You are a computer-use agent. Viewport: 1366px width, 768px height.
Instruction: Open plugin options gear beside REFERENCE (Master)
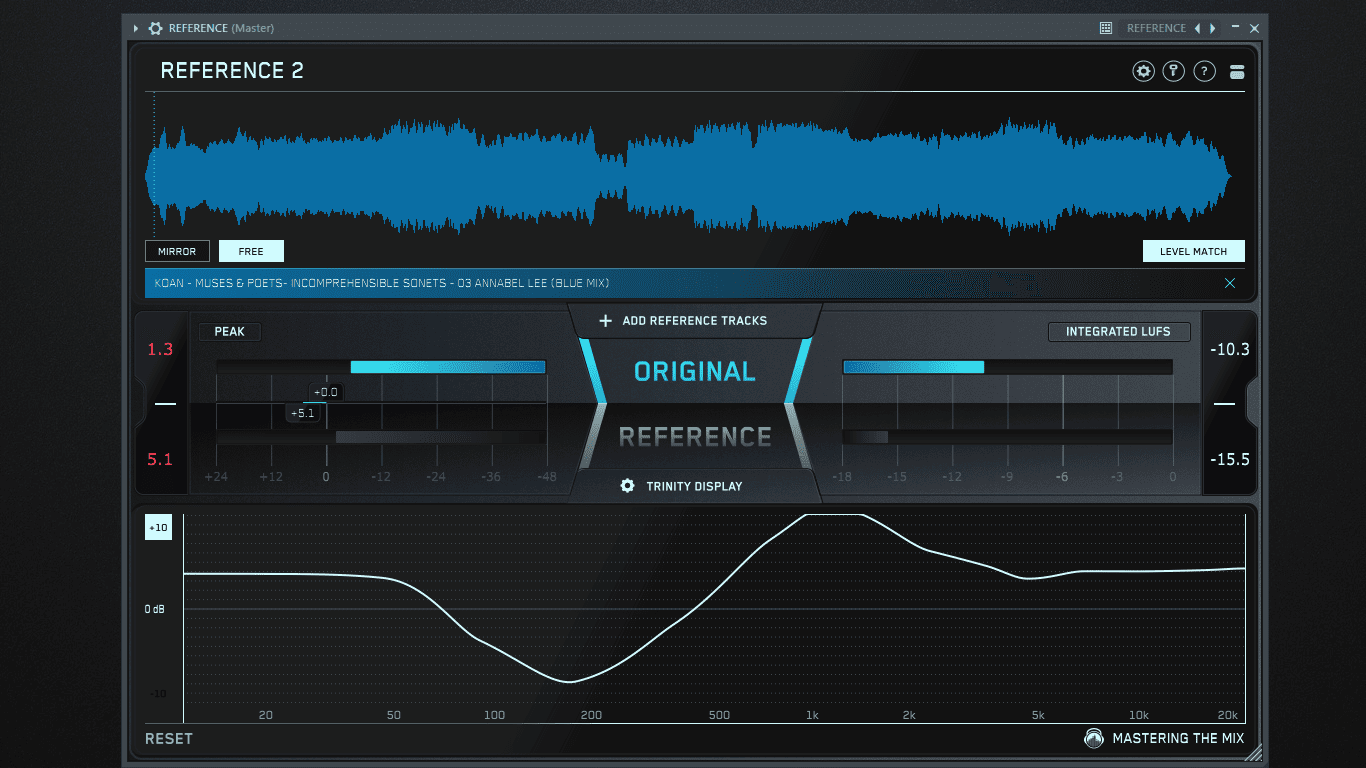click(156, 28)
